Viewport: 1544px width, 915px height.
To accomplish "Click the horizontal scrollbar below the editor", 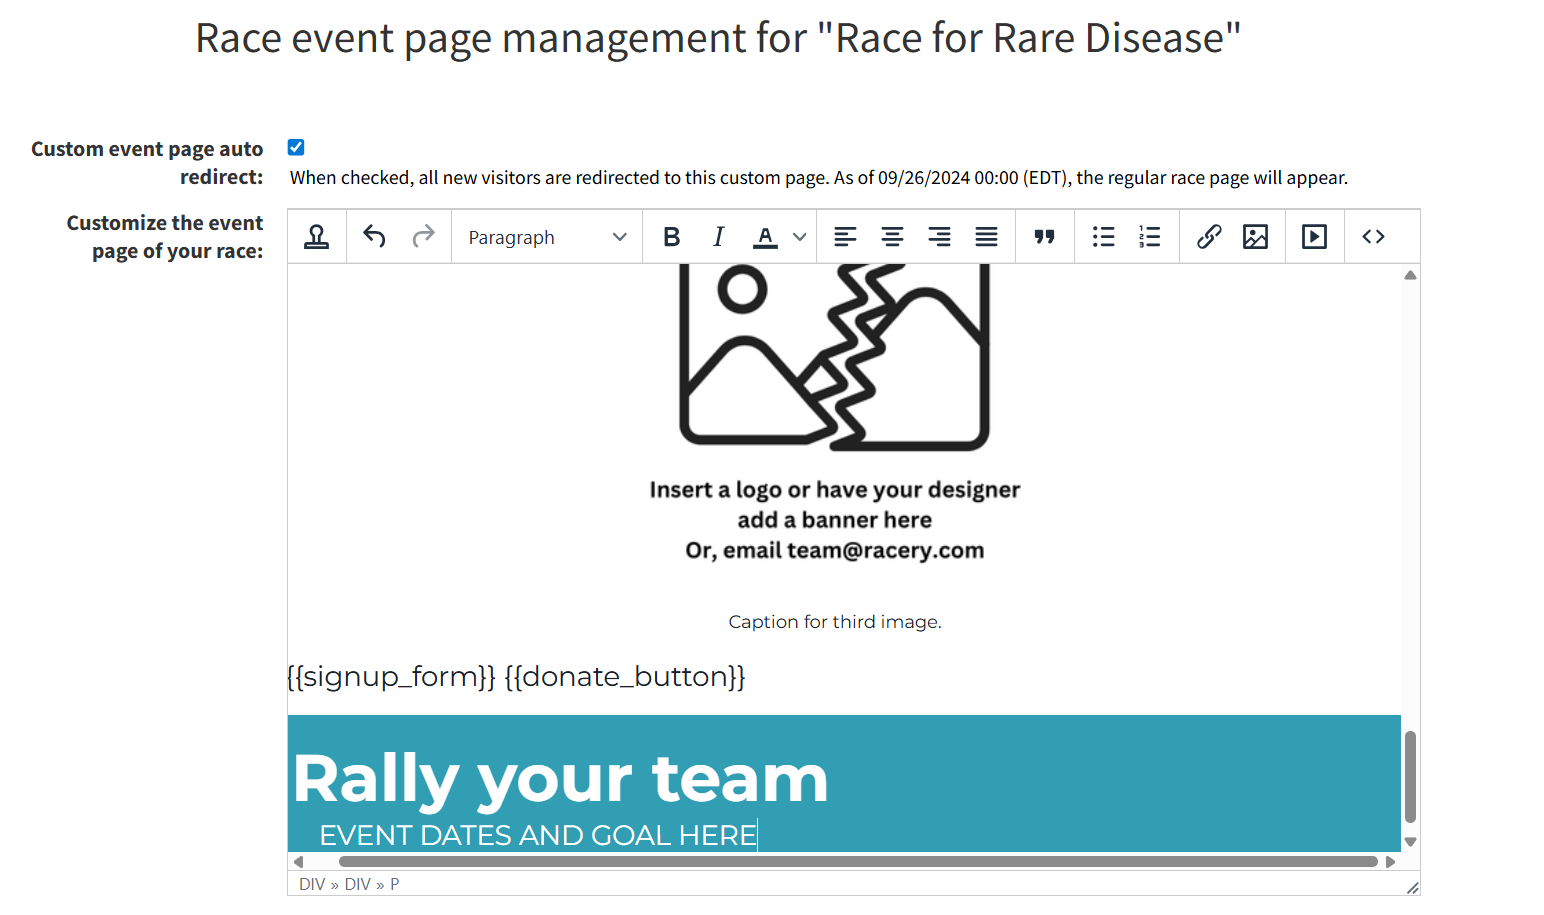I will tap(855, 861).
